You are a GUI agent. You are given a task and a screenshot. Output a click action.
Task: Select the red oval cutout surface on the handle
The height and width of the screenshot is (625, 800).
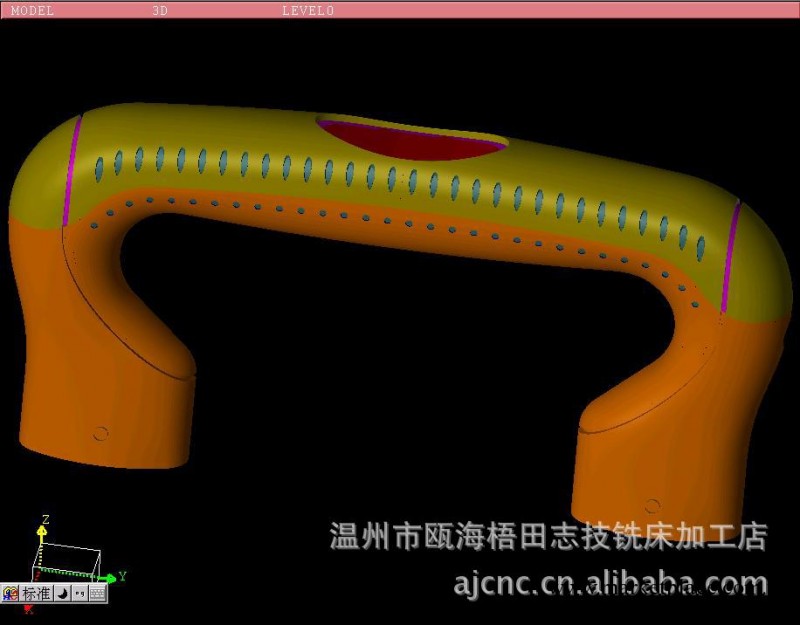click(x=410, y=139)
